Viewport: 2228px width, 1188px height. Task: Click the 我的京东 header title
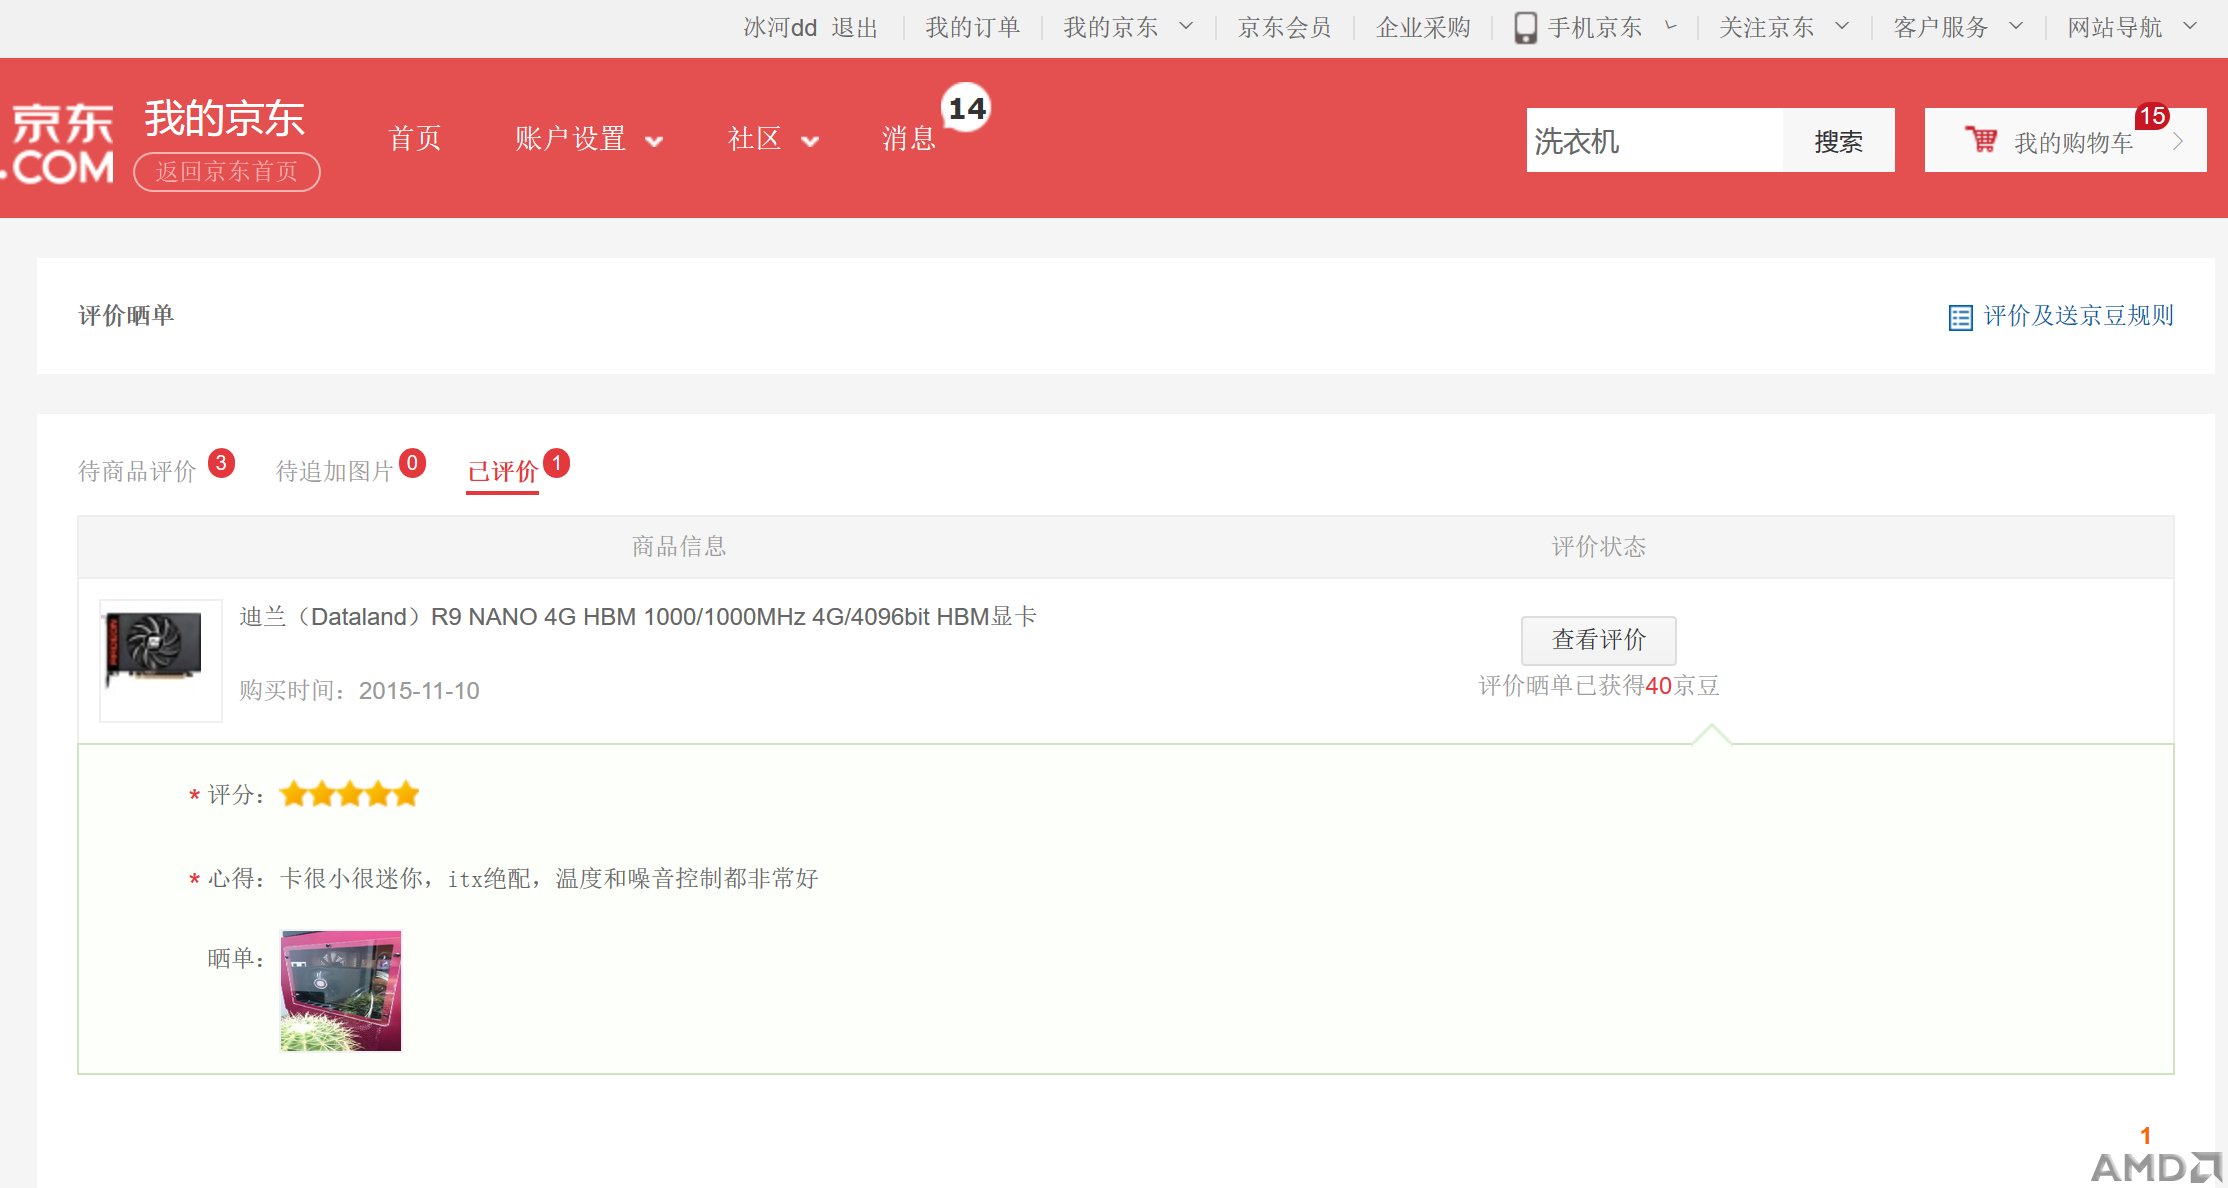point(225,119)
